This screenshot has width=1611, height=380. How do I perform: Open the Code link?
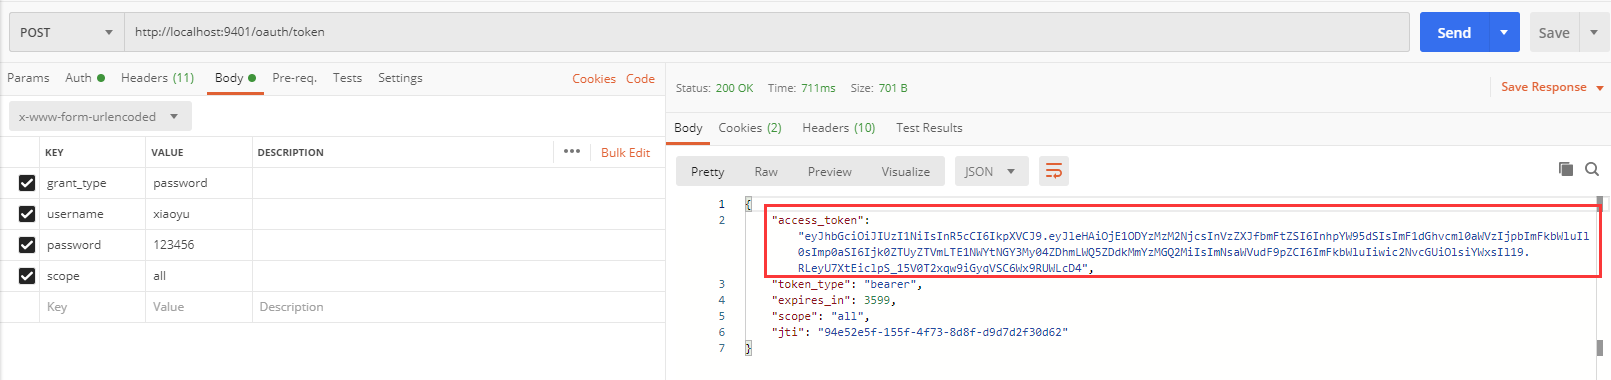tap(640, 79)
